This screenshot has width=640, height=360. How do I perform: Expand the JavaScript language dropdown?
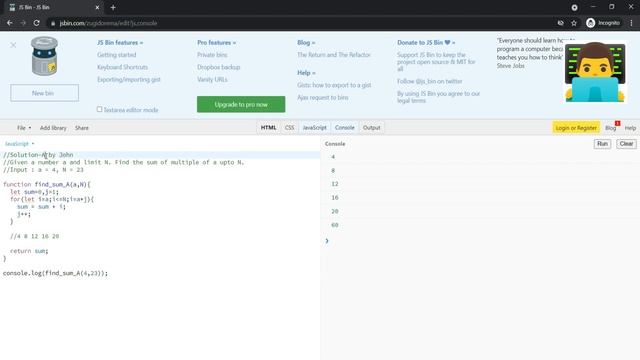(20, 144)
